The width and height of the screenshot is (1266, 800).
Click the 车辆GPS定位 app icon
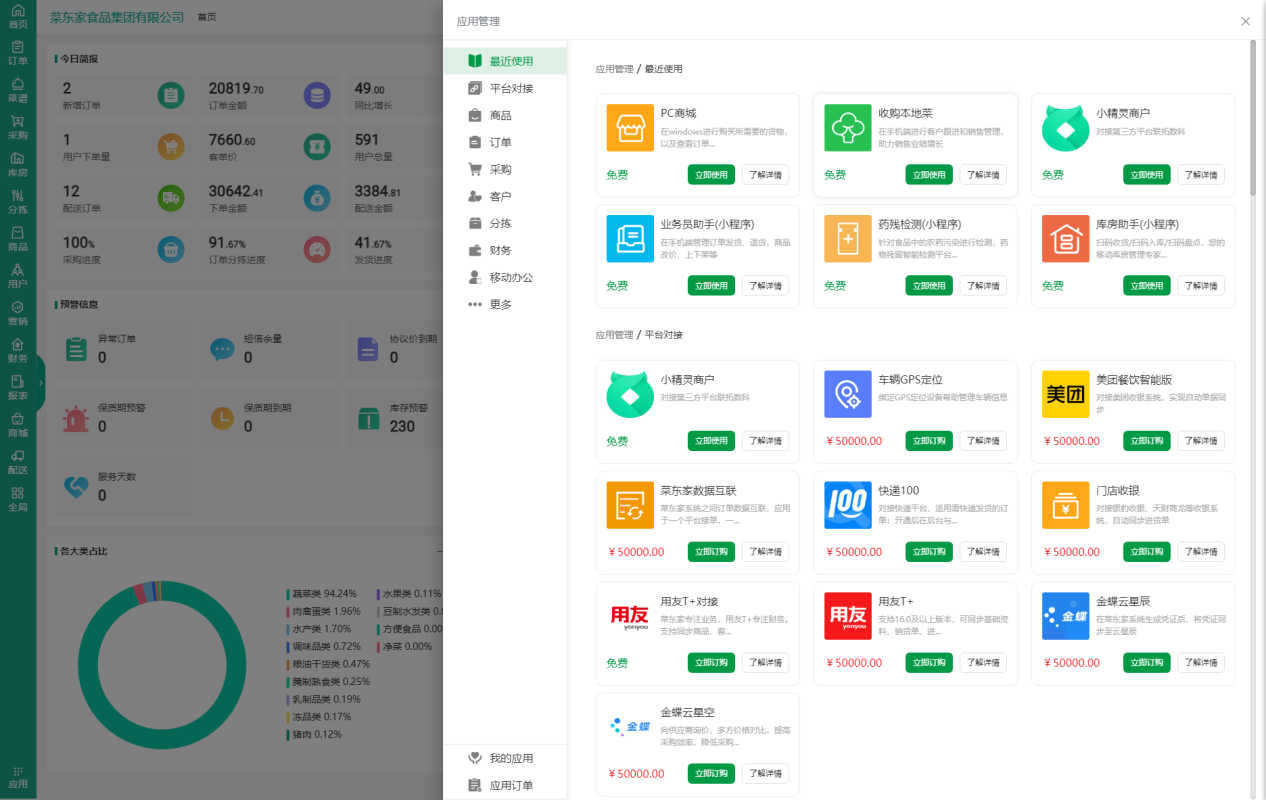tap(848, 394)
